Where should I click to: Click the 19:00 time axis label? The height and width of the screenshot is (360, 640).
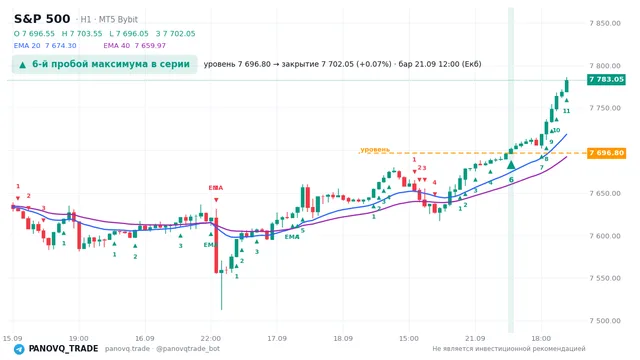(x=78, y=338)
